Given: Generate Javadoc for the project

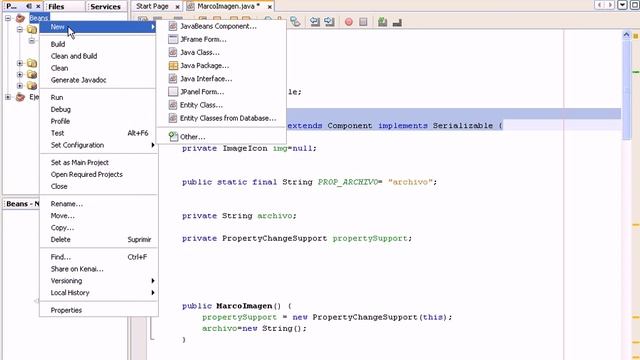Looking at the screenshot, I should 98,80.
